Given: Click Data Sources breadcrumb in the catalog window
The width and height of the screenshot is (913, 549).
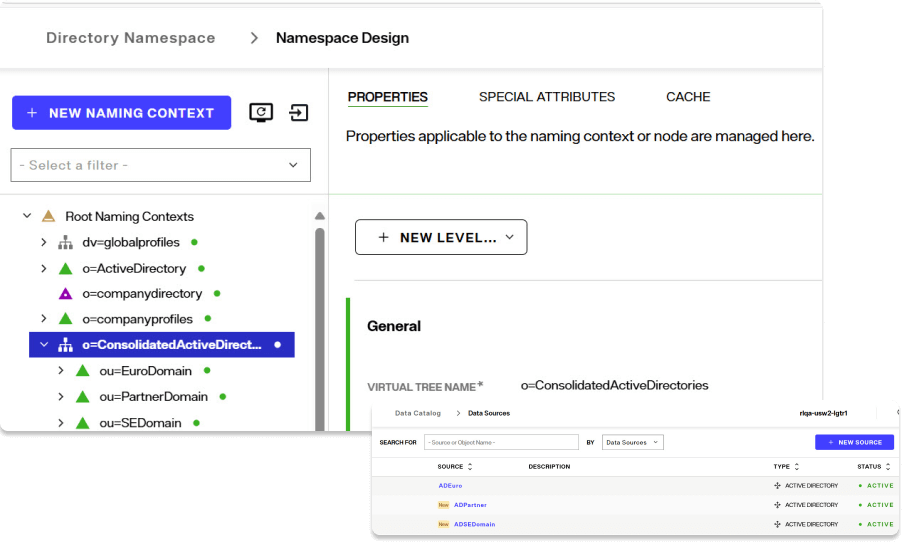Looking at the screenshot, I should pos(489,413).
